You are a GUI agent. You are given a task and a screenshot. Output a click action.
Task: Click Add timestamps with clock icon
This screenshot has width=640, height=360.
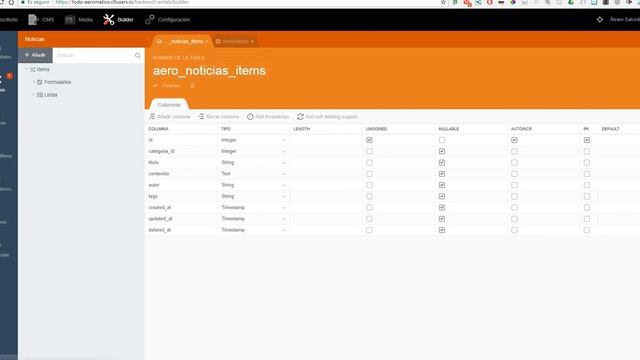coord(268,117)
